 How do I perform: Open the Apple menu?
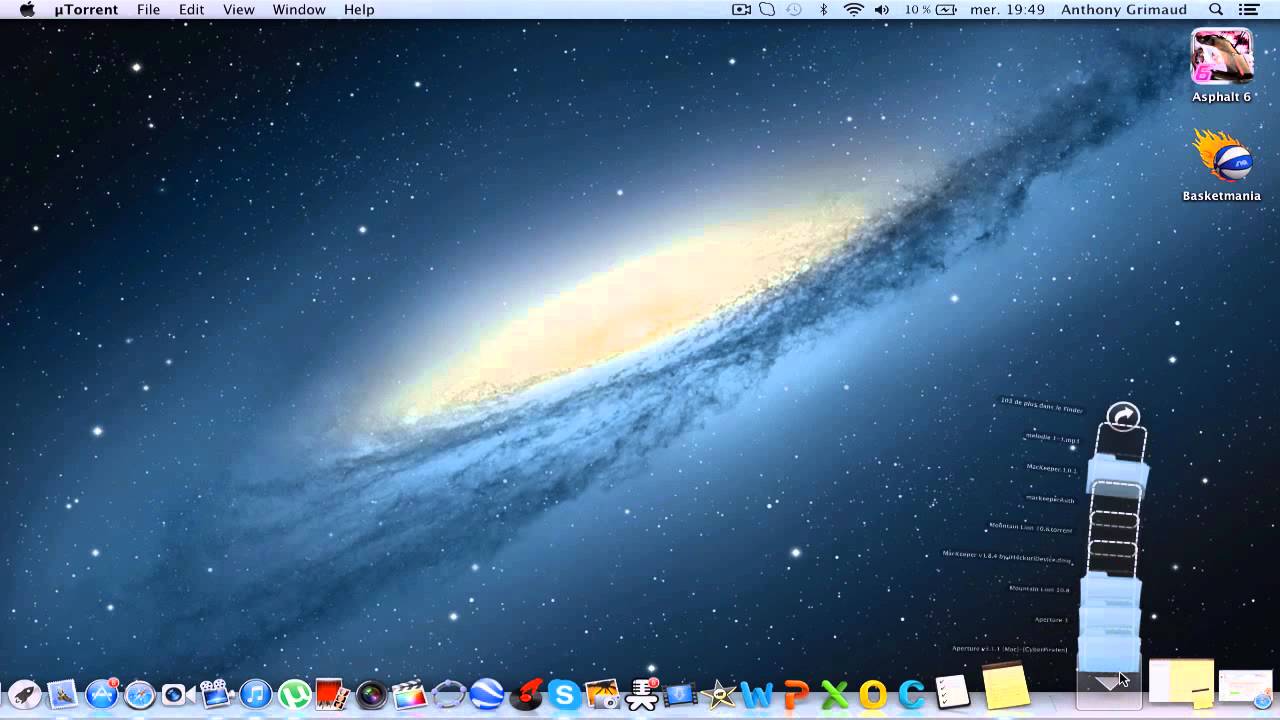27,9
